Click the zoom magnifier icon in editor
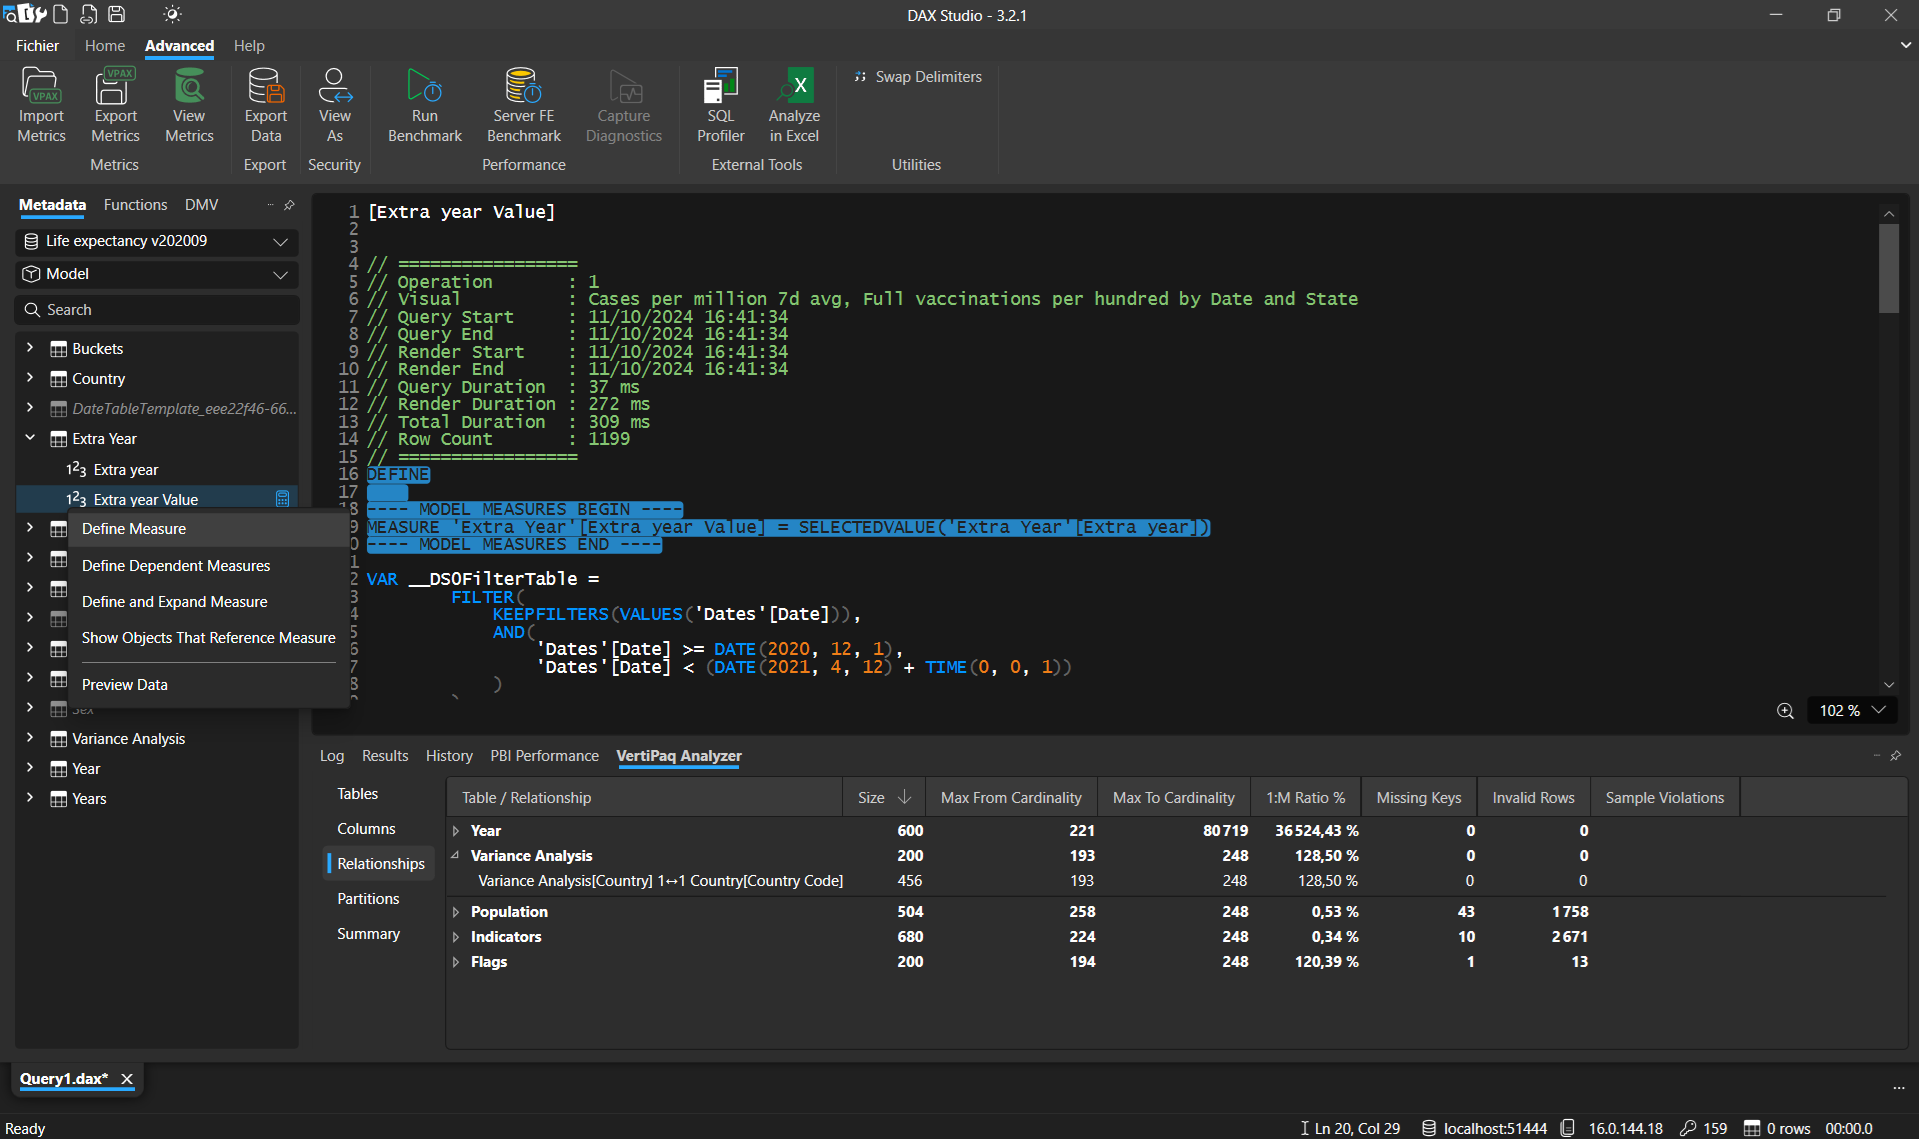 [x=1785, y=710]
